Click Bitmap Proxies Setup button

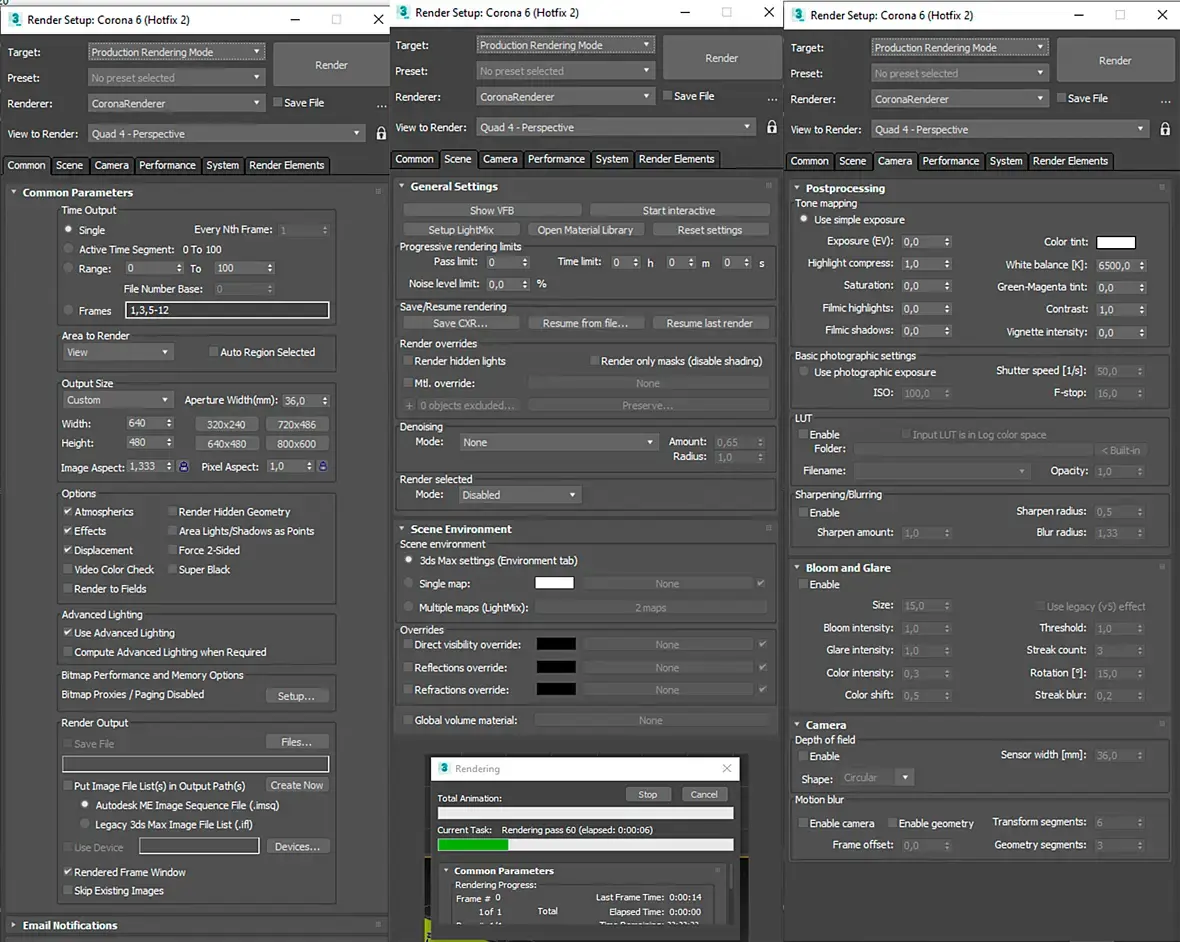(296, 696)
